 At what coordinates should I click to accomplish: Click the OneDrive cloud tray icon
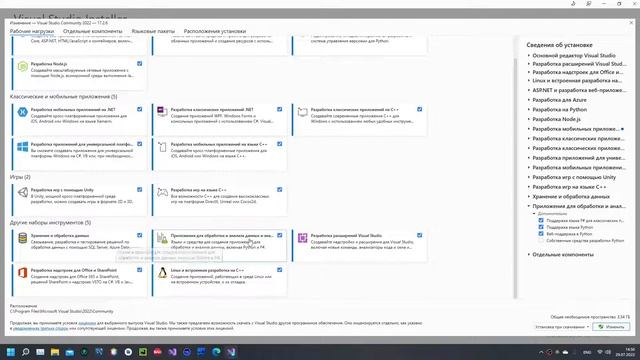click(x=565, y=352)
